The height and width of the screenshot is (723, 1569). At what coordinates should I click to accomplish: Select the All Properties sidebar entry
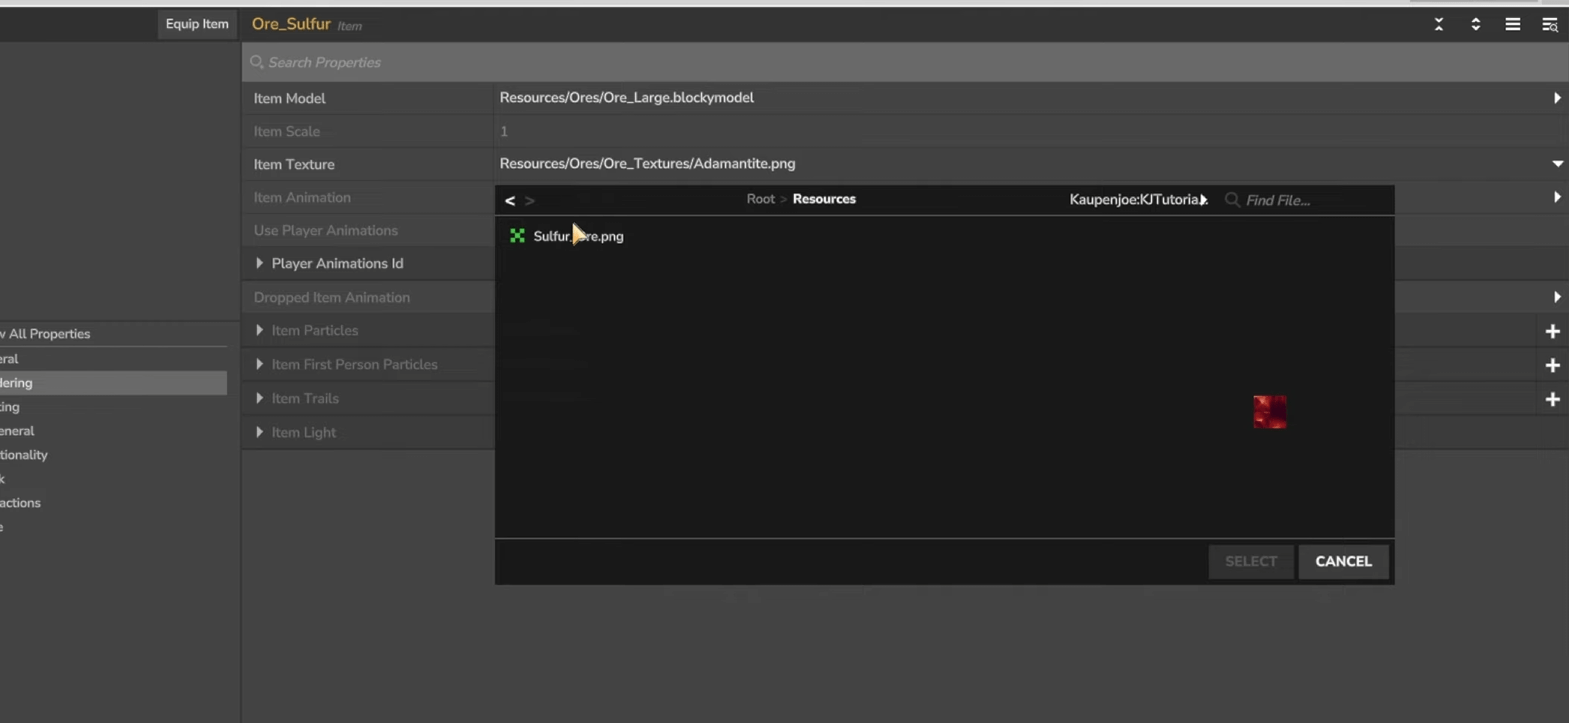click(x=50, y=334)
